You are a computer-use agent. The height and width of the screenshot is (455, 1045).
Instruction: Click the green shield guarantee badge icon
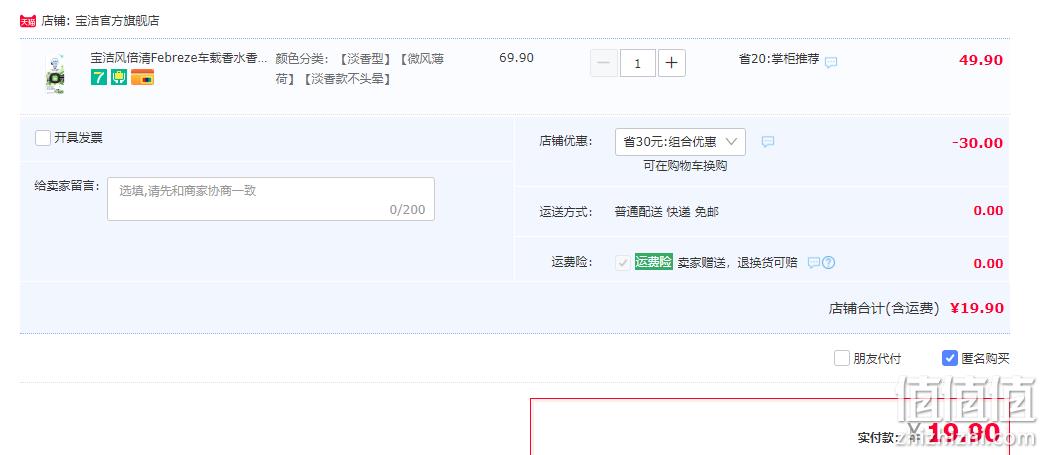point(119,77)
